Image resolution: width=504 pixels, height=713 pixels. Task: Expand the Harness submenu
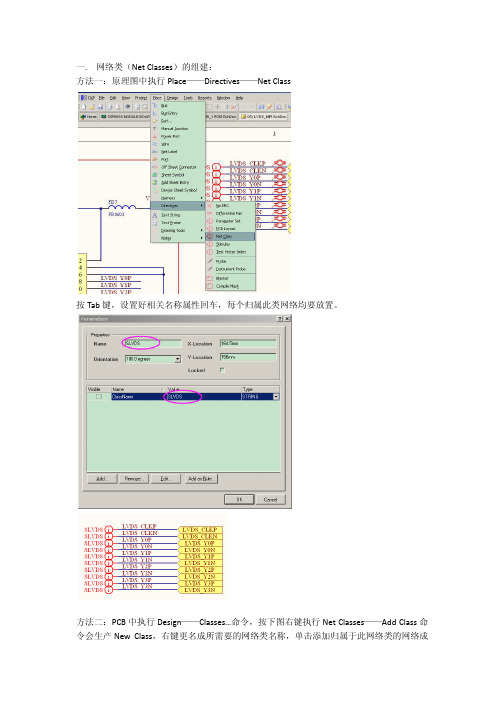pyautogui.click(x=178, y=198)
